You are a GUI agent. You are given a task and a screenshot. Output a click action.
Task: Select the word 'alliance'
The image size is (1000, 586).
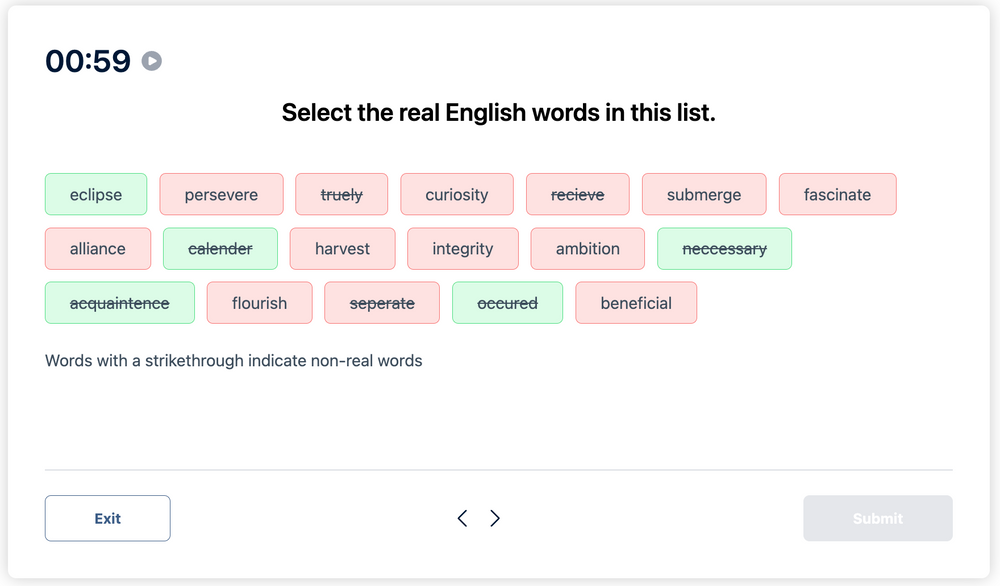click(x=97, y=248)
